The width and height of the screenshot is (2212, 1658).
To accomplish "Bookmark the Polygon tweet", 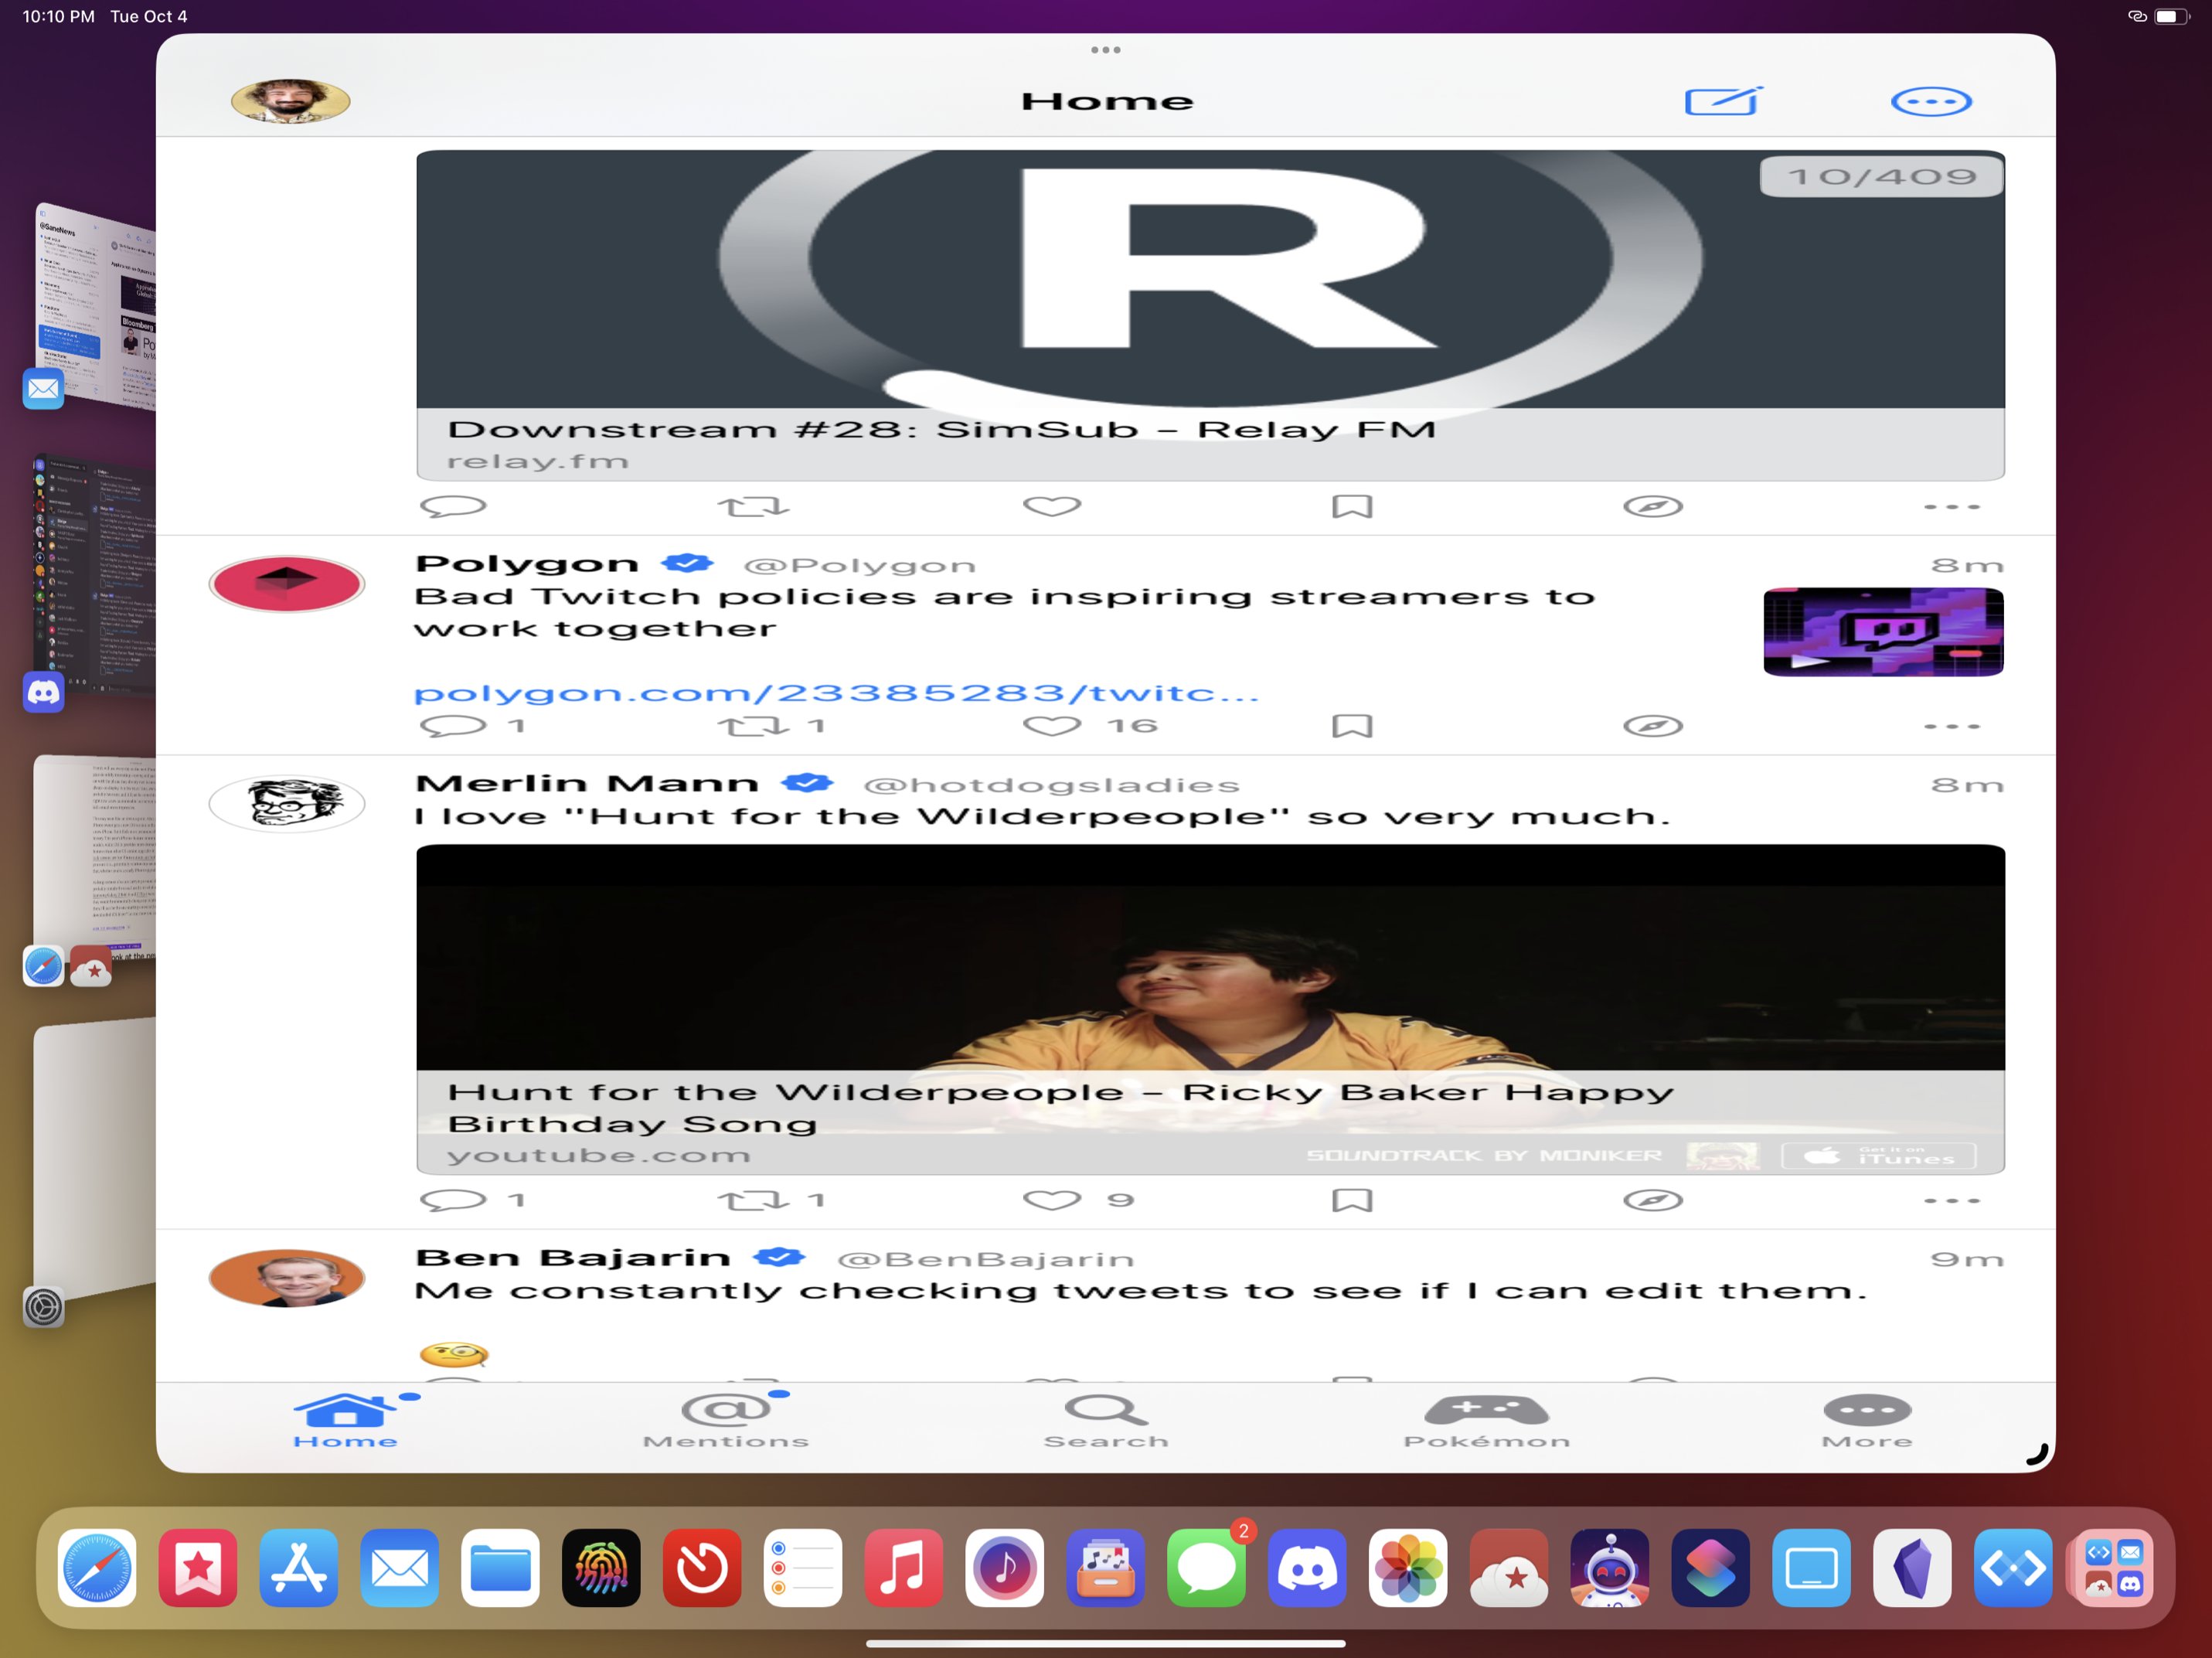I will pos(1352,726).
